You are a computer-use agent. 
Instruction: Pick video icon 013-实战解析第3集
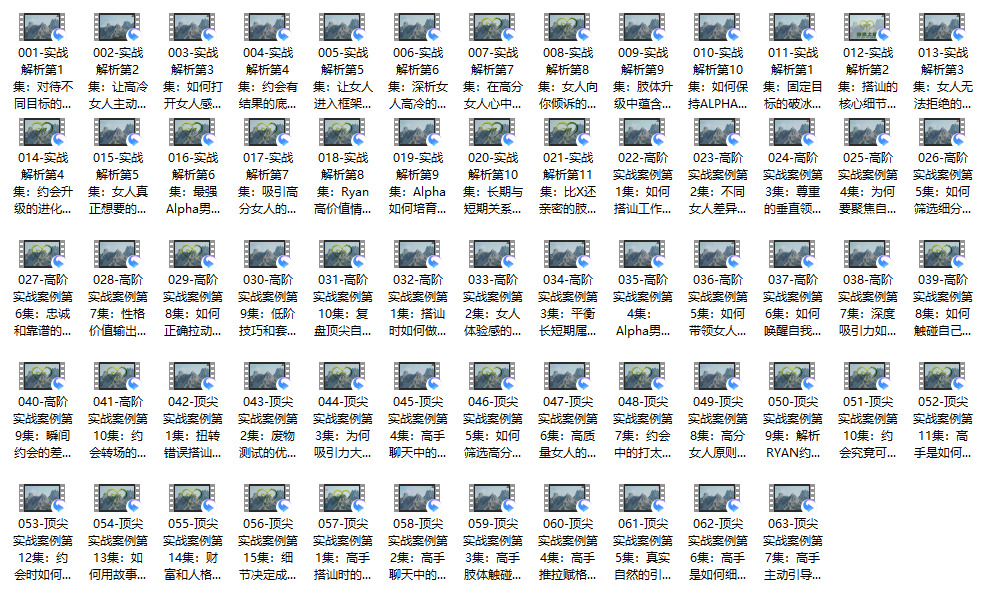pos(943,28)
